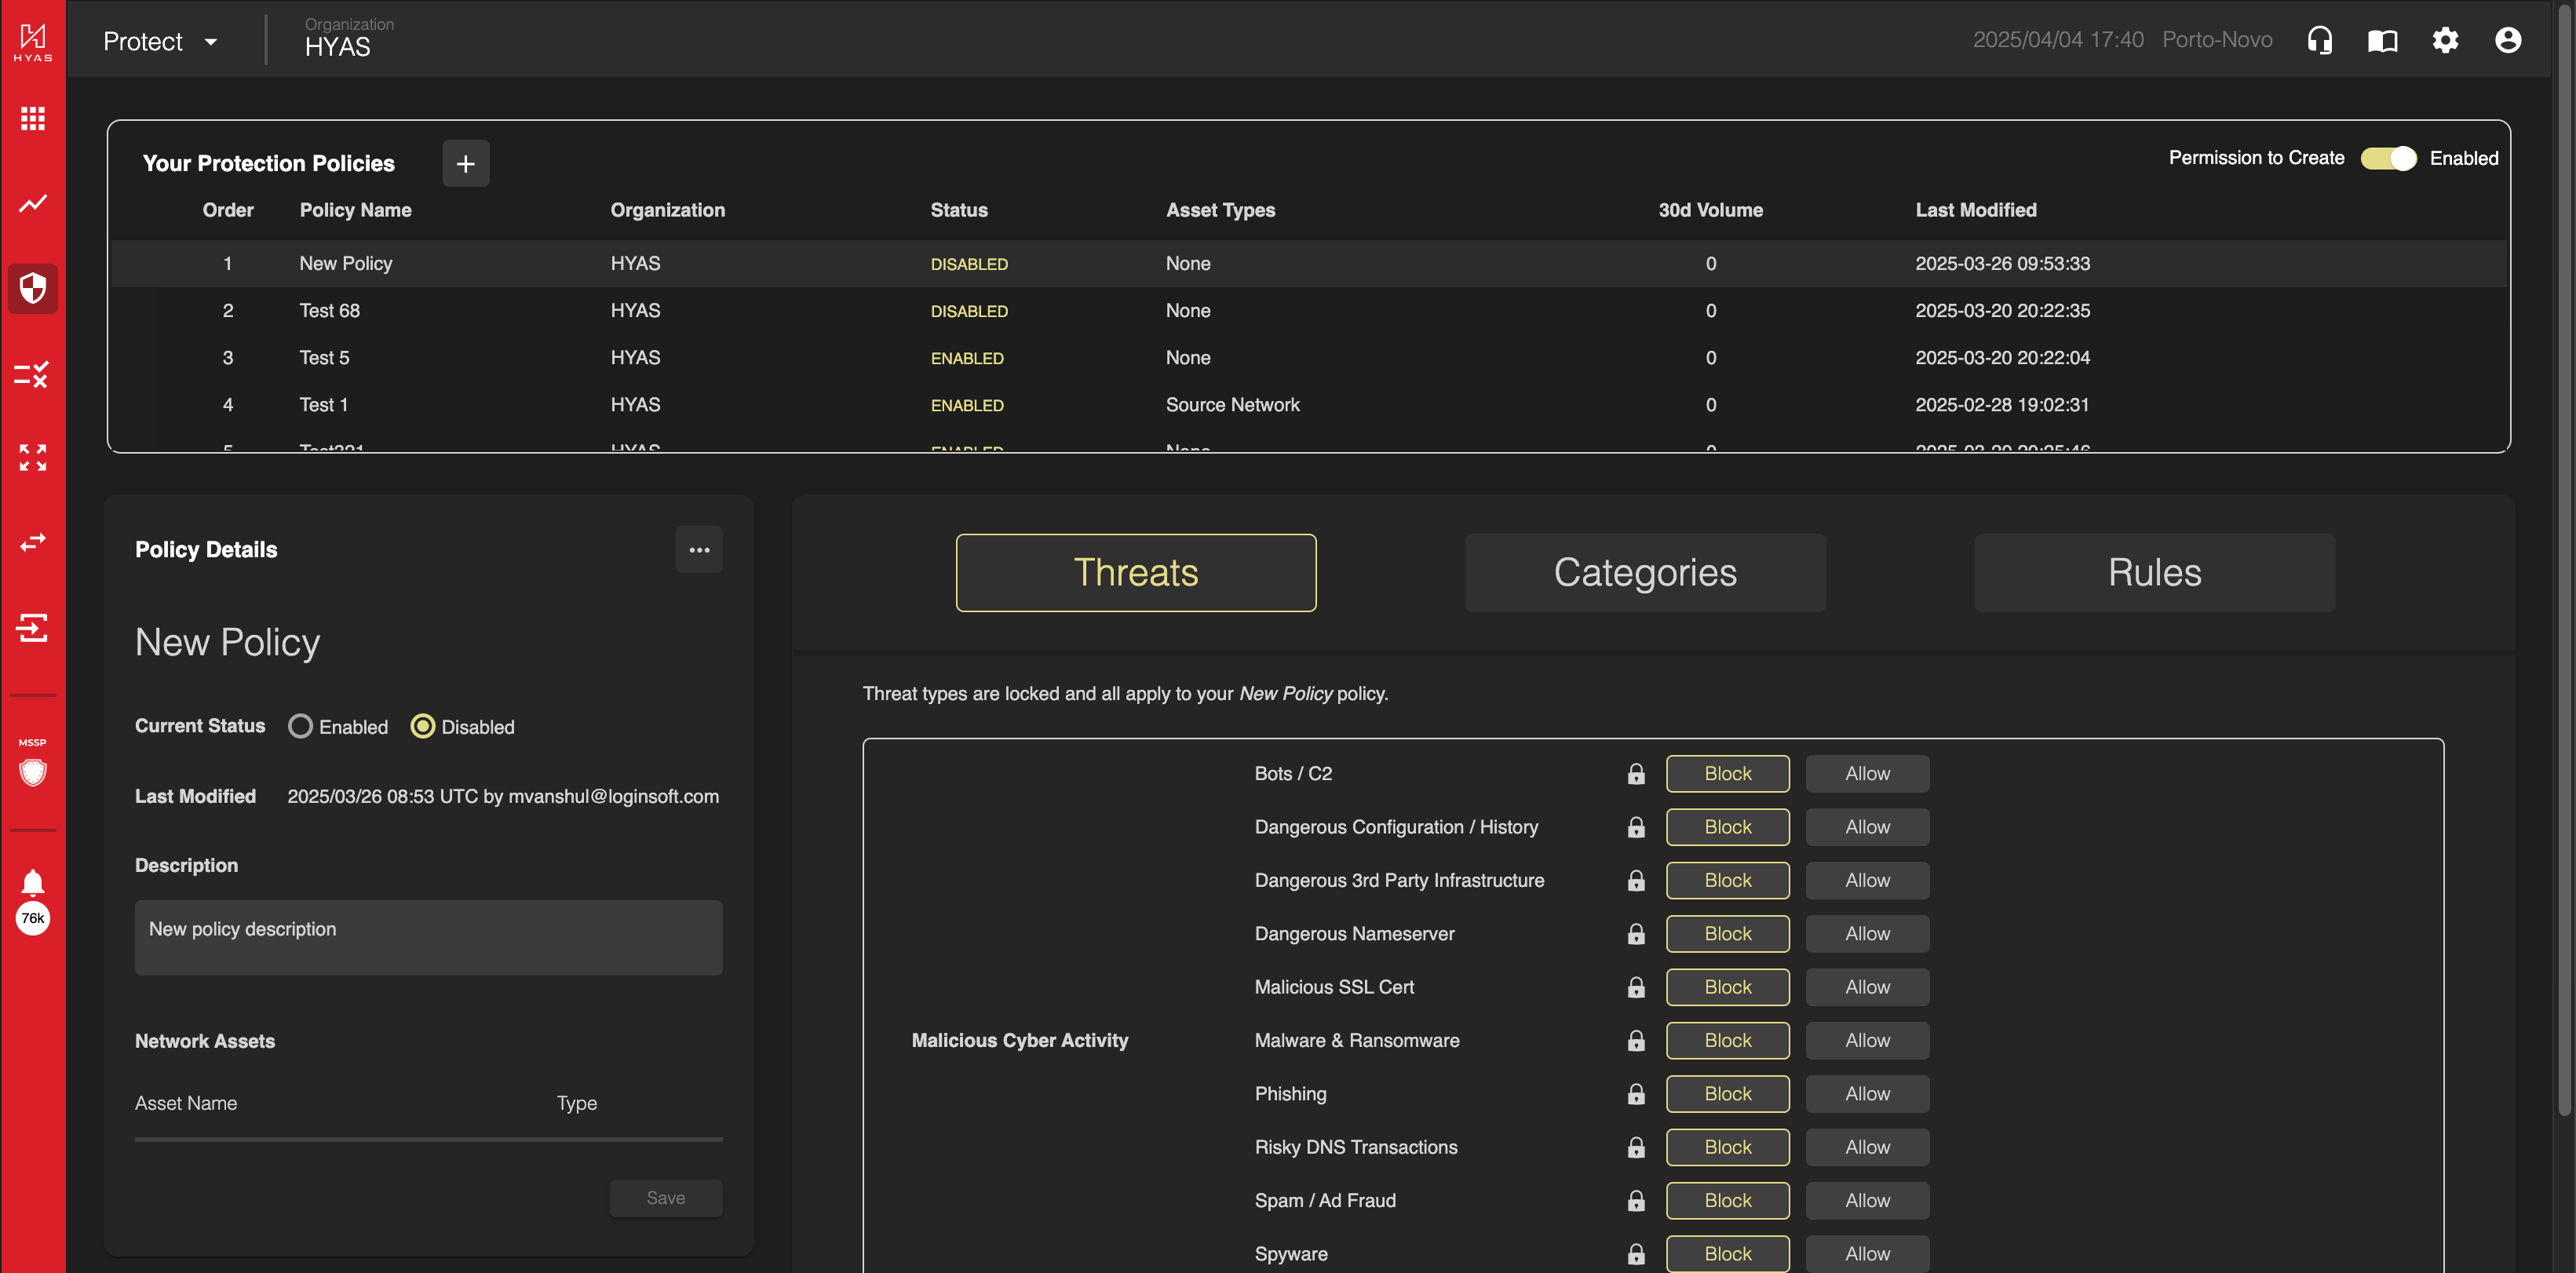Open the support headset icon

(x=2320, y=40)
